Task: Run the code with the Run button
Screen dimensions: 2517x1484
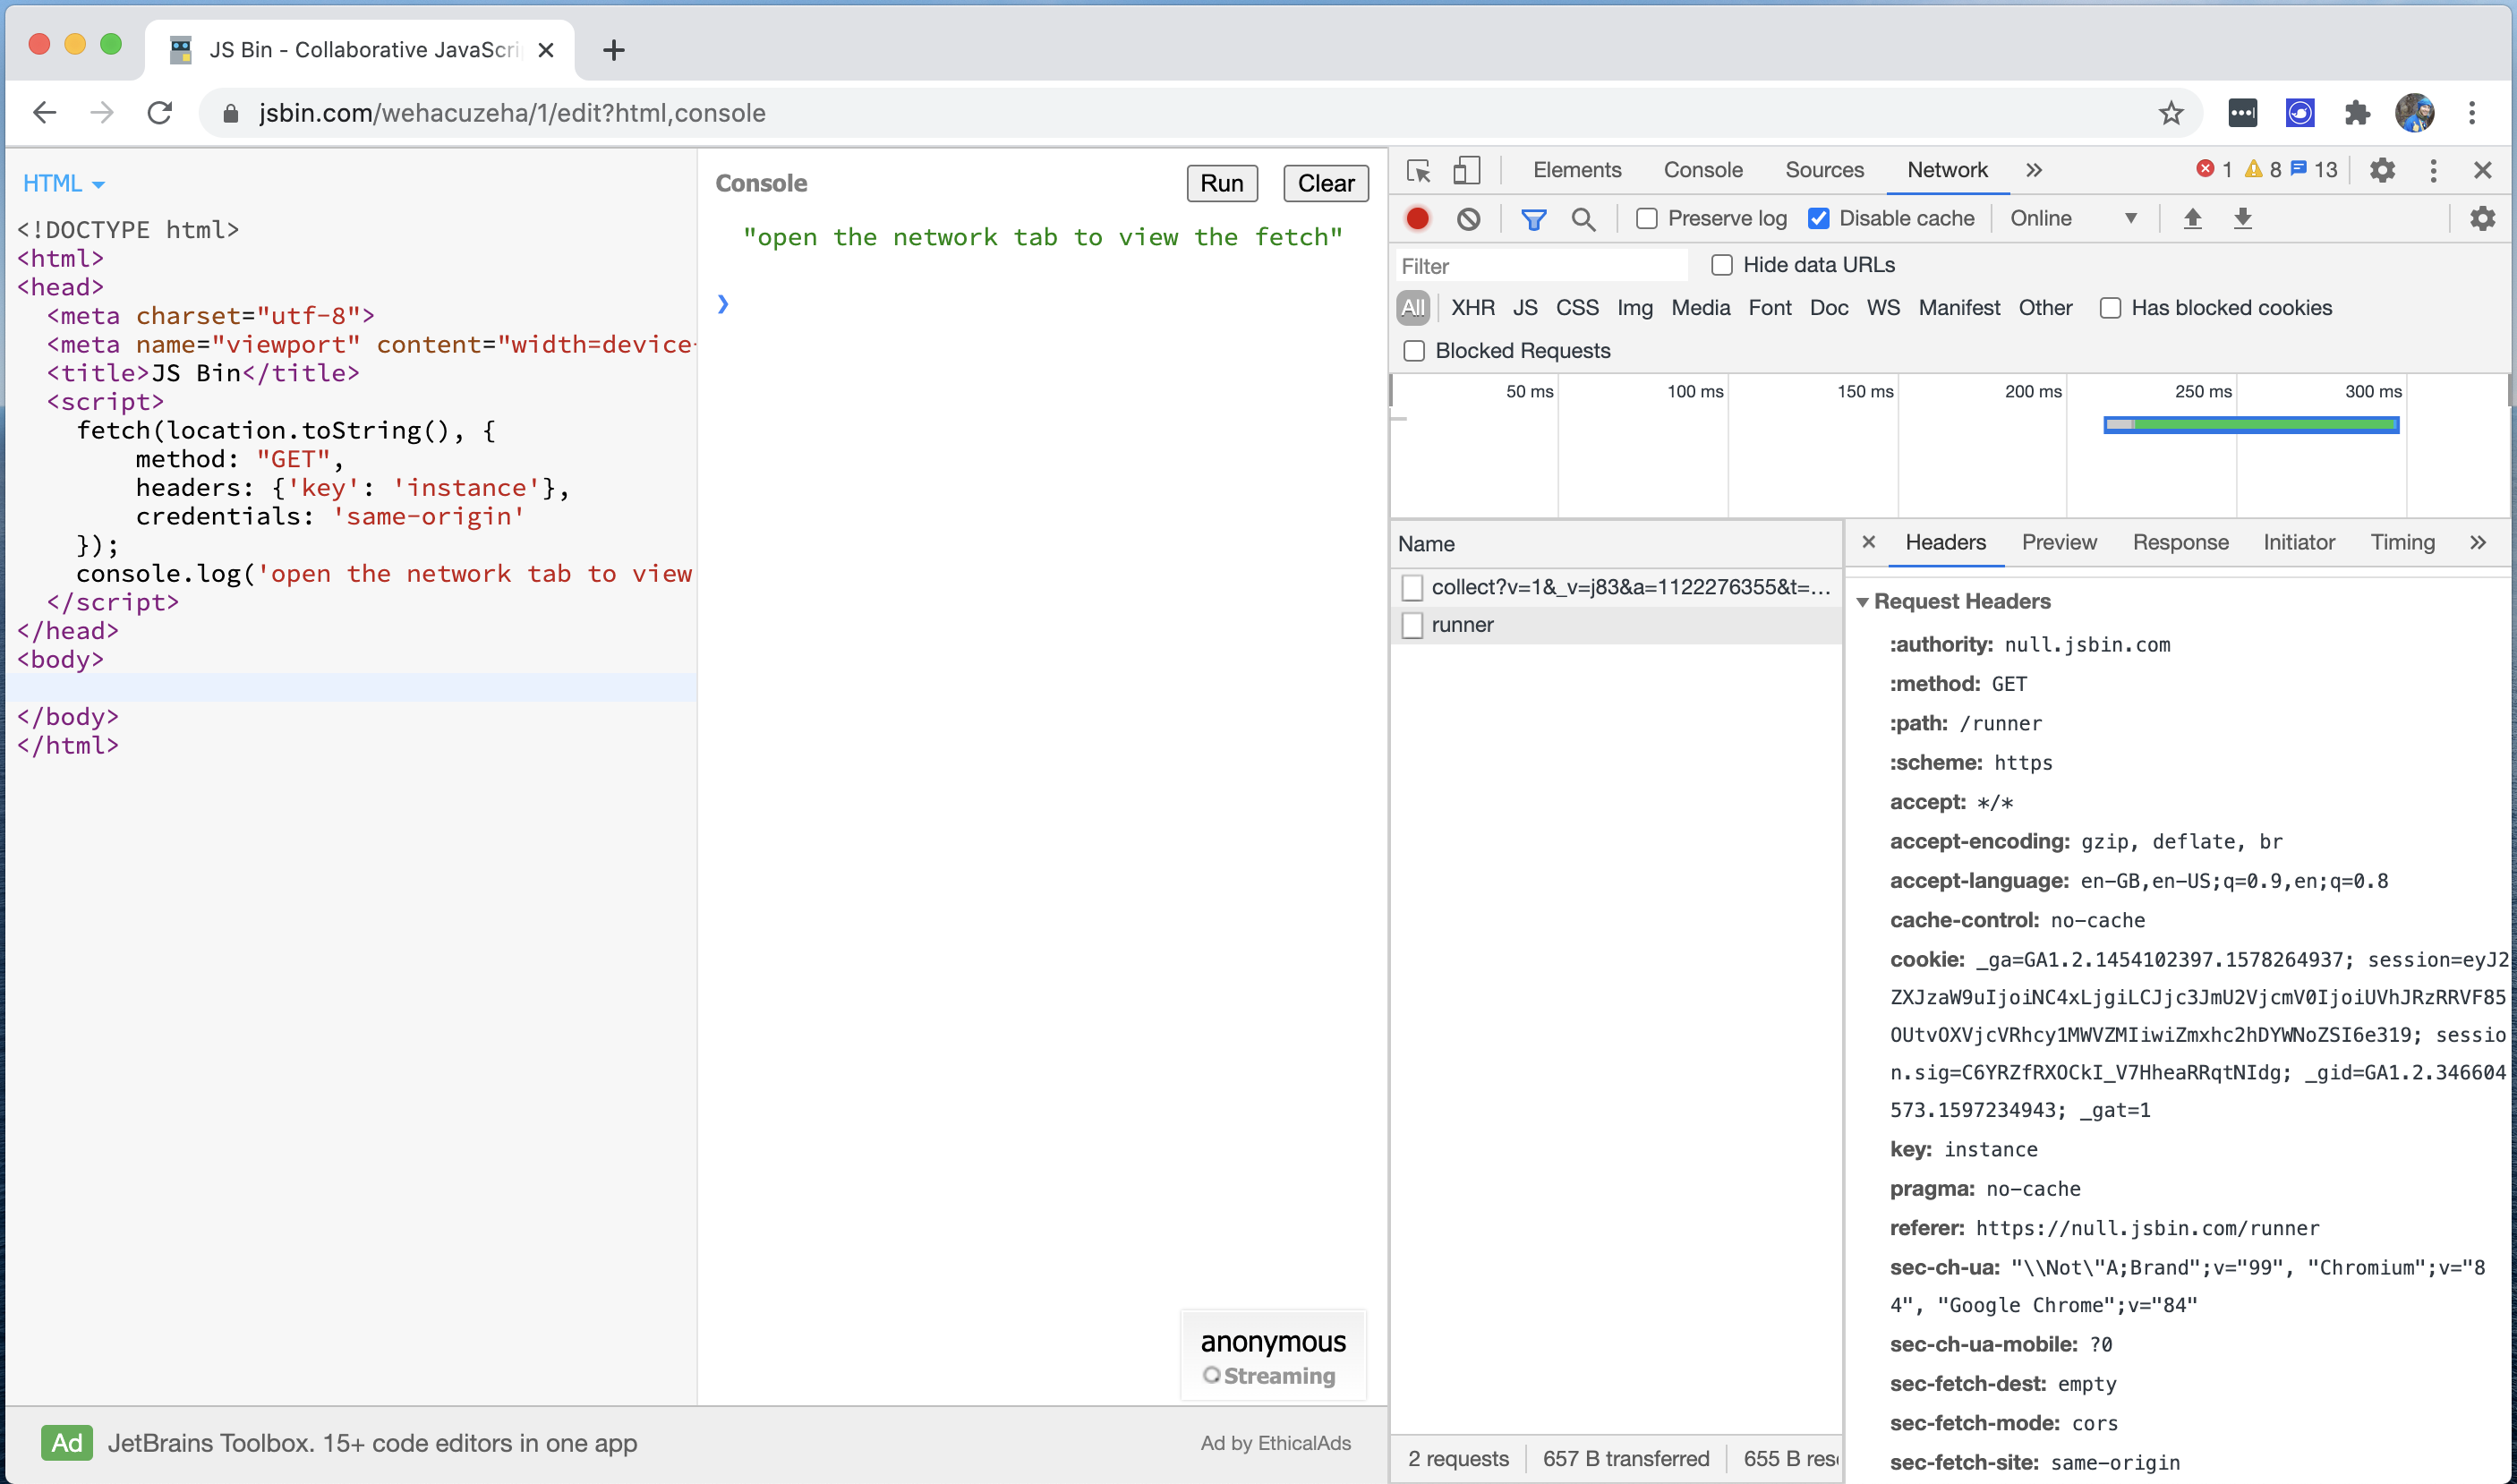Action: coord(1221,183)
